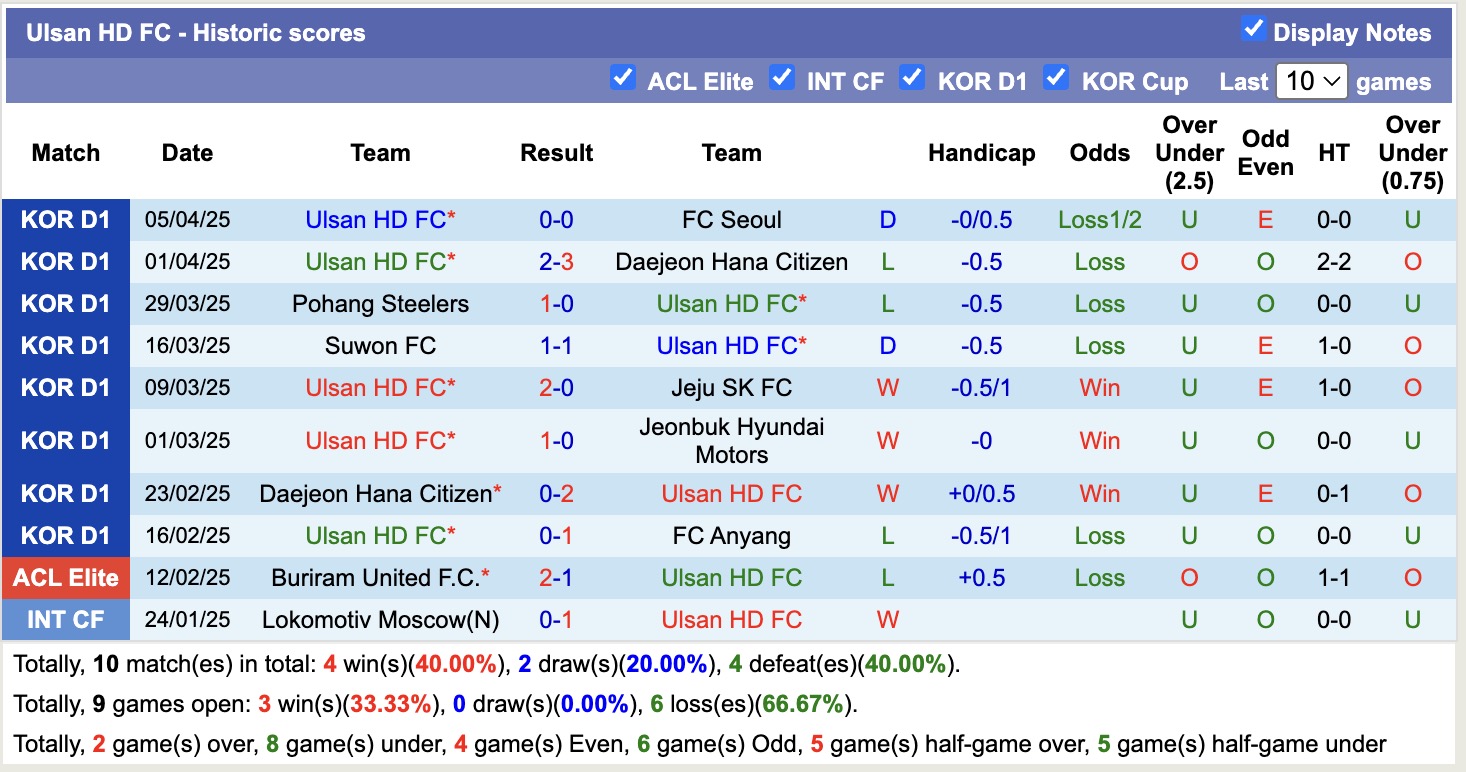The height and width of the screenshot is (772, 1466).
Task: Click the Handicap column header
Action: 981,153
